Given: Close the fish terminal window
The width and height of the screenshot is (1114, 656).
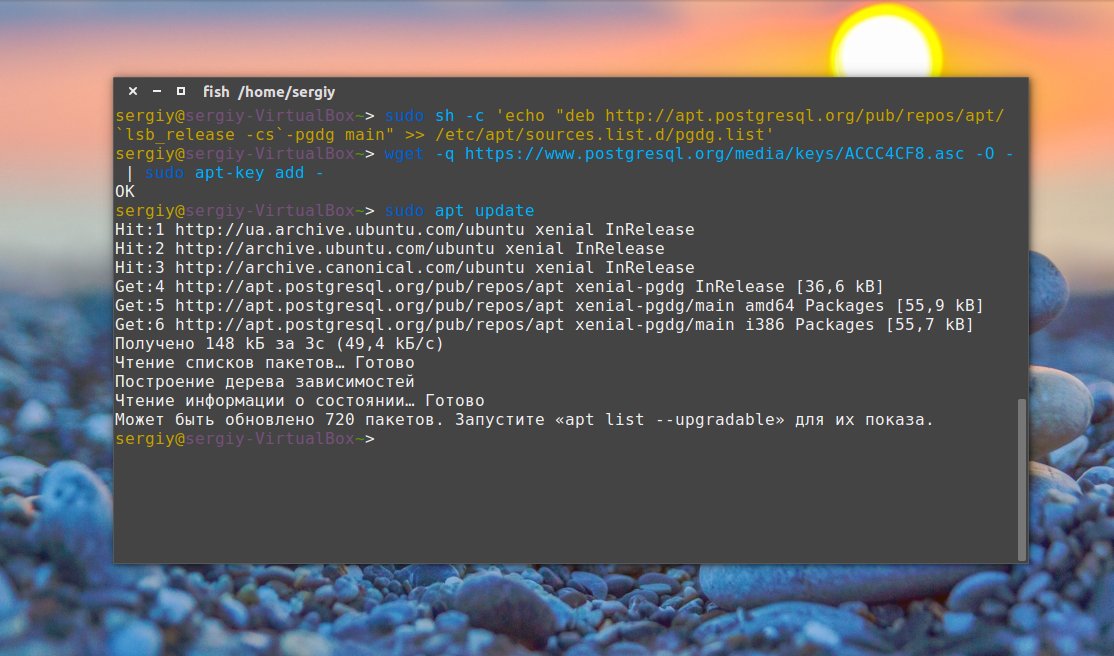Looking at the screenshot, I should [x=133, y=92].
